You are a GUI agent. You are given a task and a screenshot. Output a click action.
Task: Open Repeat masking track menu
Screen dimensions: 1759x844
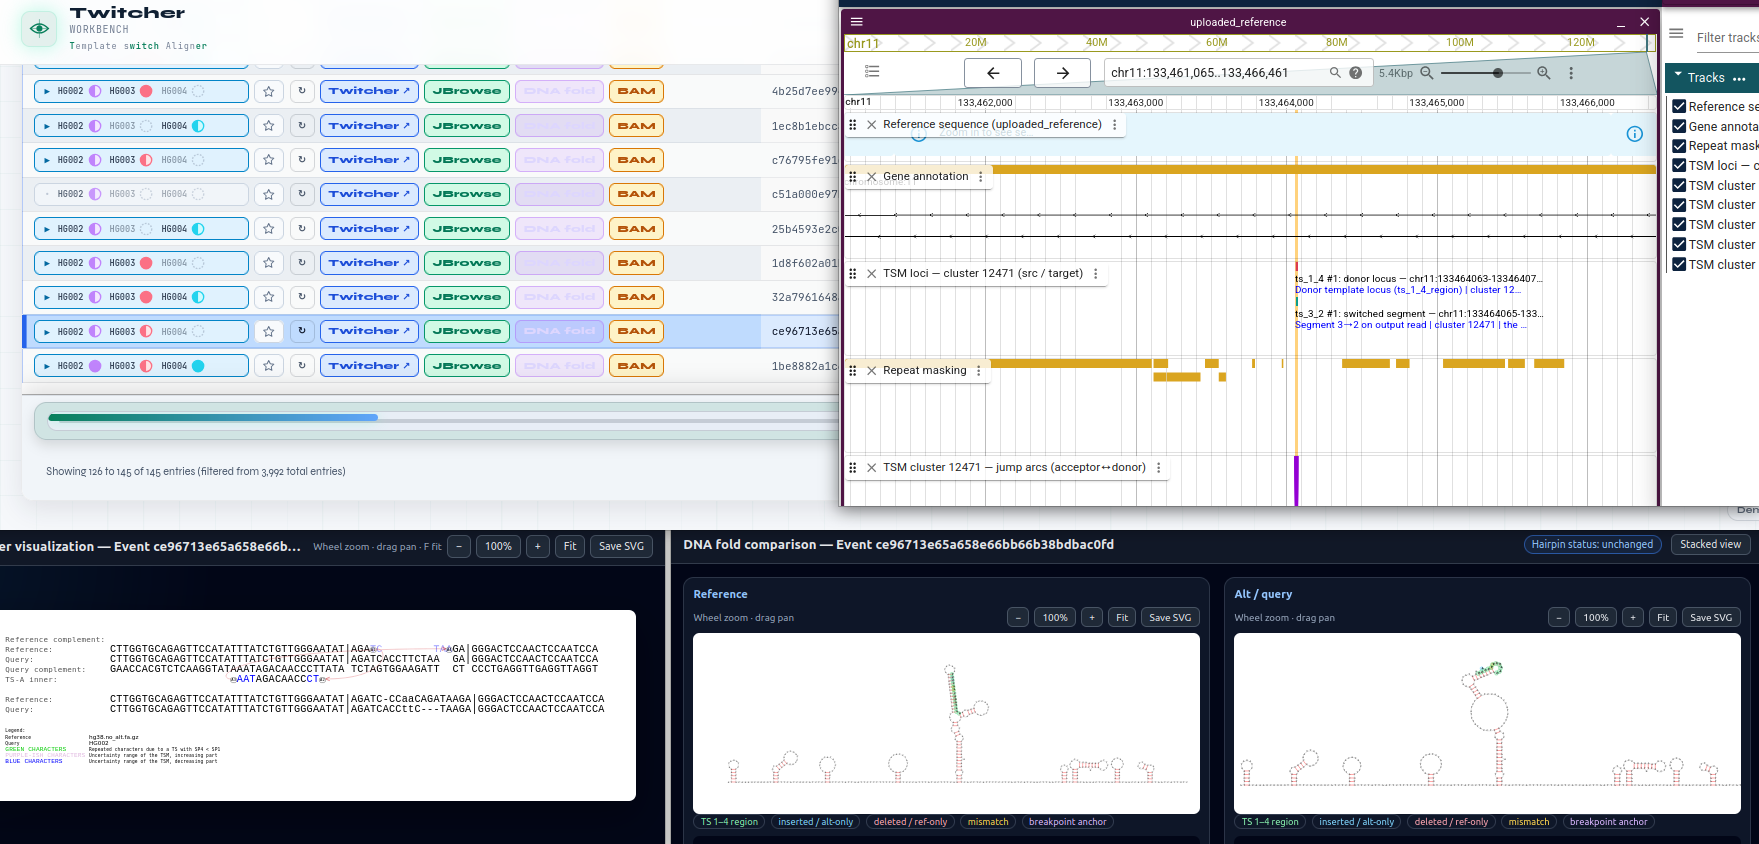(978, 371)
